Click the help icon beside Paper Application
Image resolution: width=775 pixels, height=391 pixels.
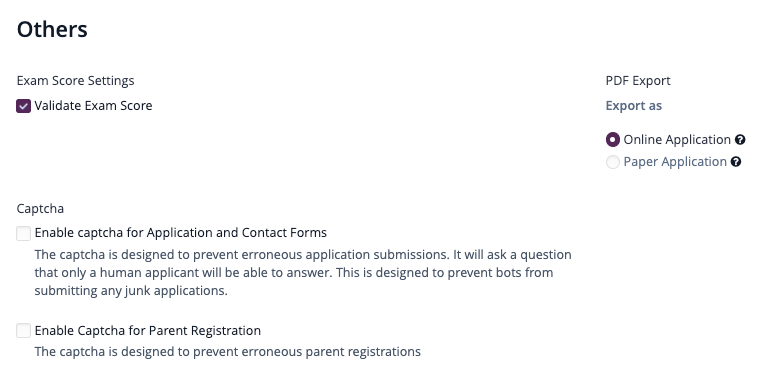(x=736, y=162)
